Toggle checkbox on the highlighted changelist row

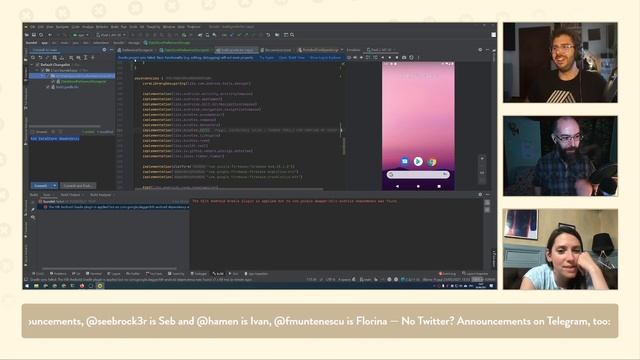pos(47,76)
